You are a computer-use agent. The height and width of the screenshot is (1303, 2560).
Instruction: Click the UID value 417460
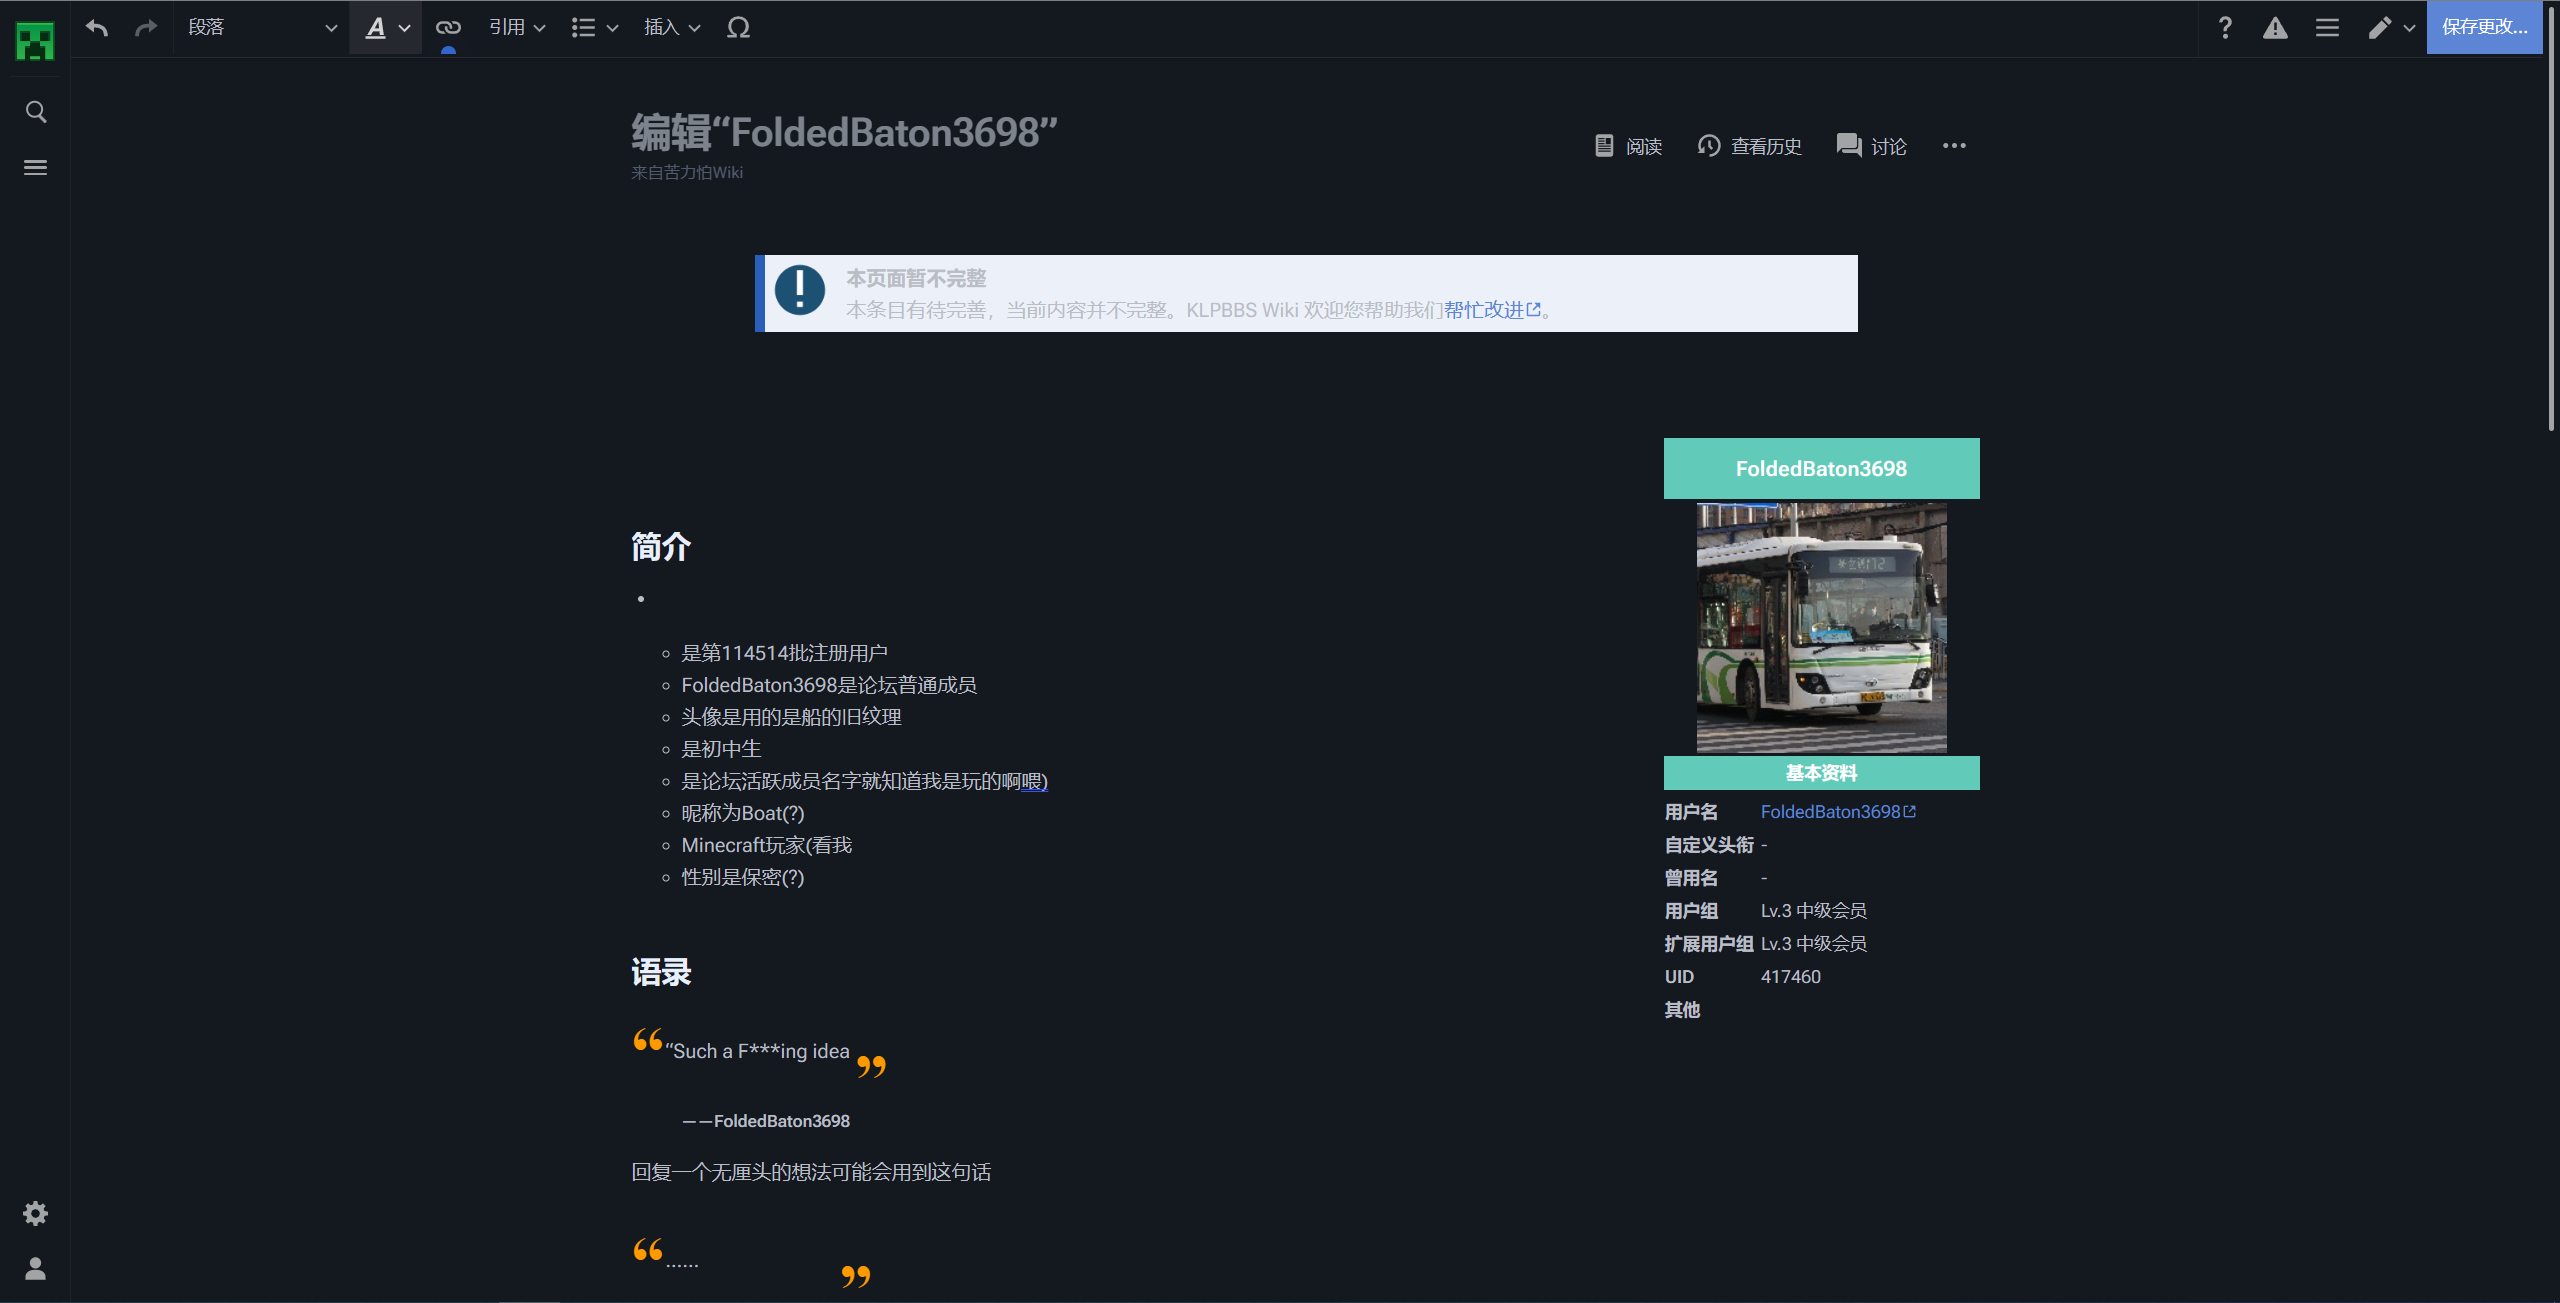tap(1791, 977)
